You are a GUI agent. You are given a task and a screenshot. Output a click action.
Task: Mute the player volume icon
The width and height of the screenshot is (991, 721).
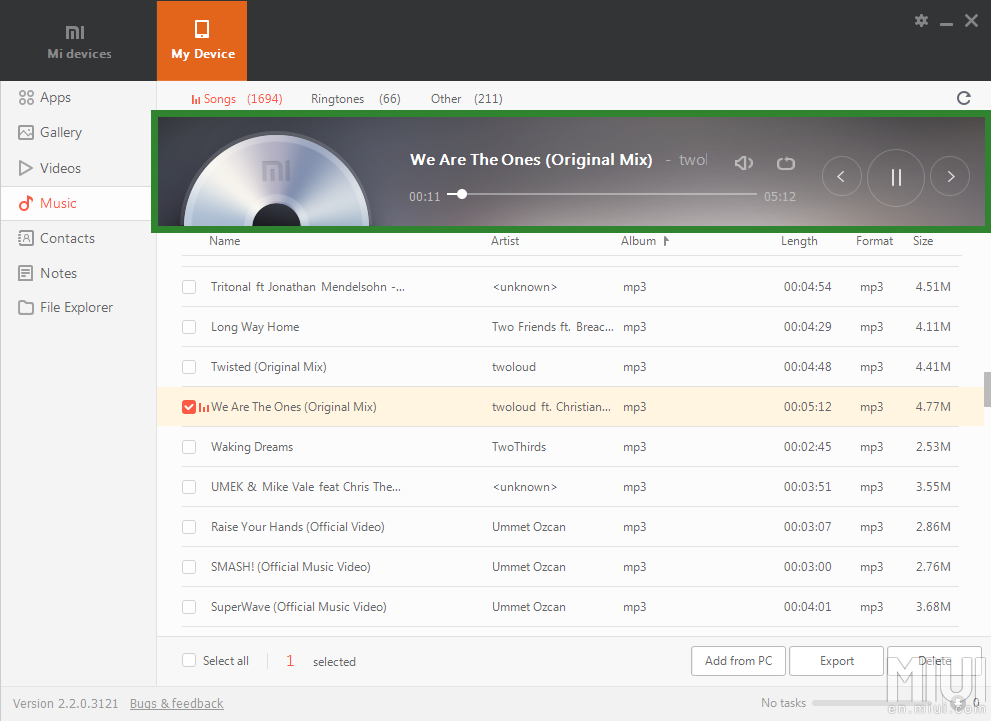744,163
